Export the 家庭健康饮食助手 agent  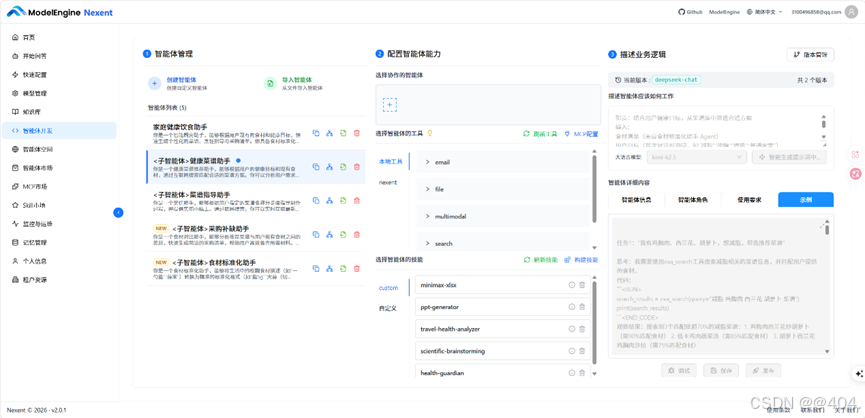(x=343, y=133)
